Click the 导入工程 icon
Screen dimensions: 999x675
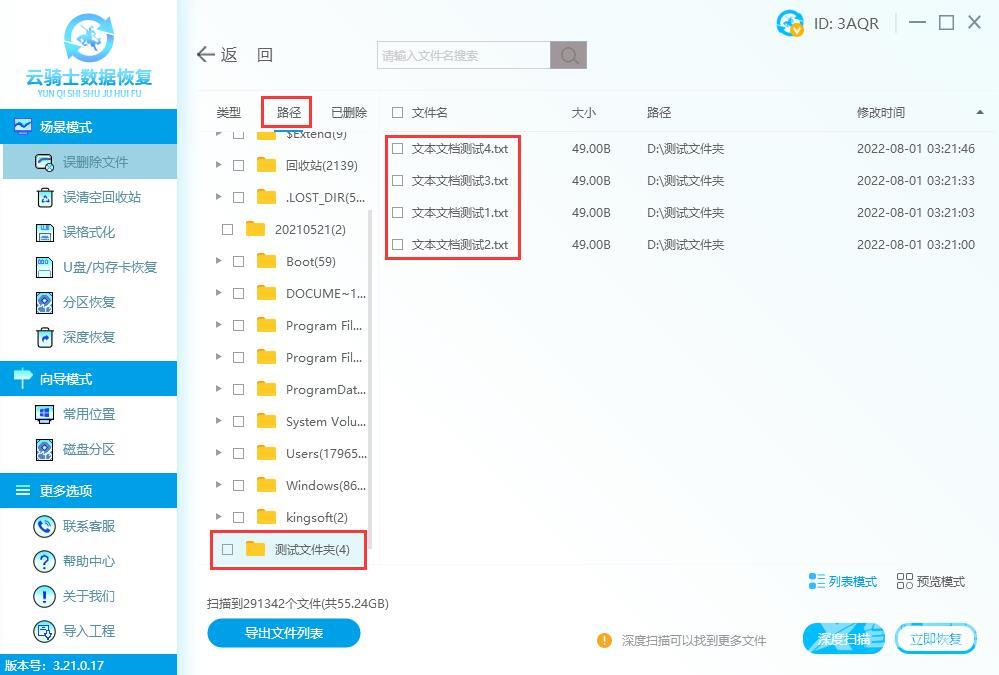pyautogui.click(x=44, y=632)
